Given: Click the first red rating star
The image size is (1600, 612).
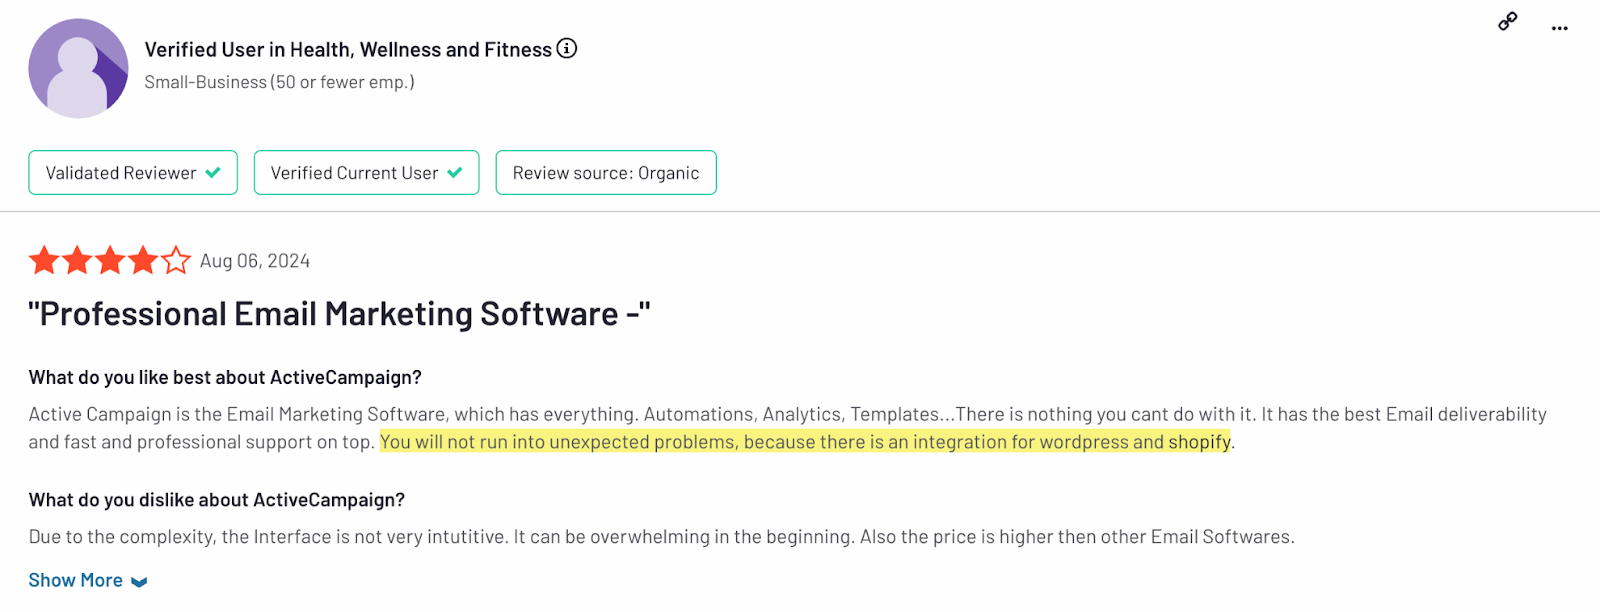Looking at the screenshot, I should 44,261.
